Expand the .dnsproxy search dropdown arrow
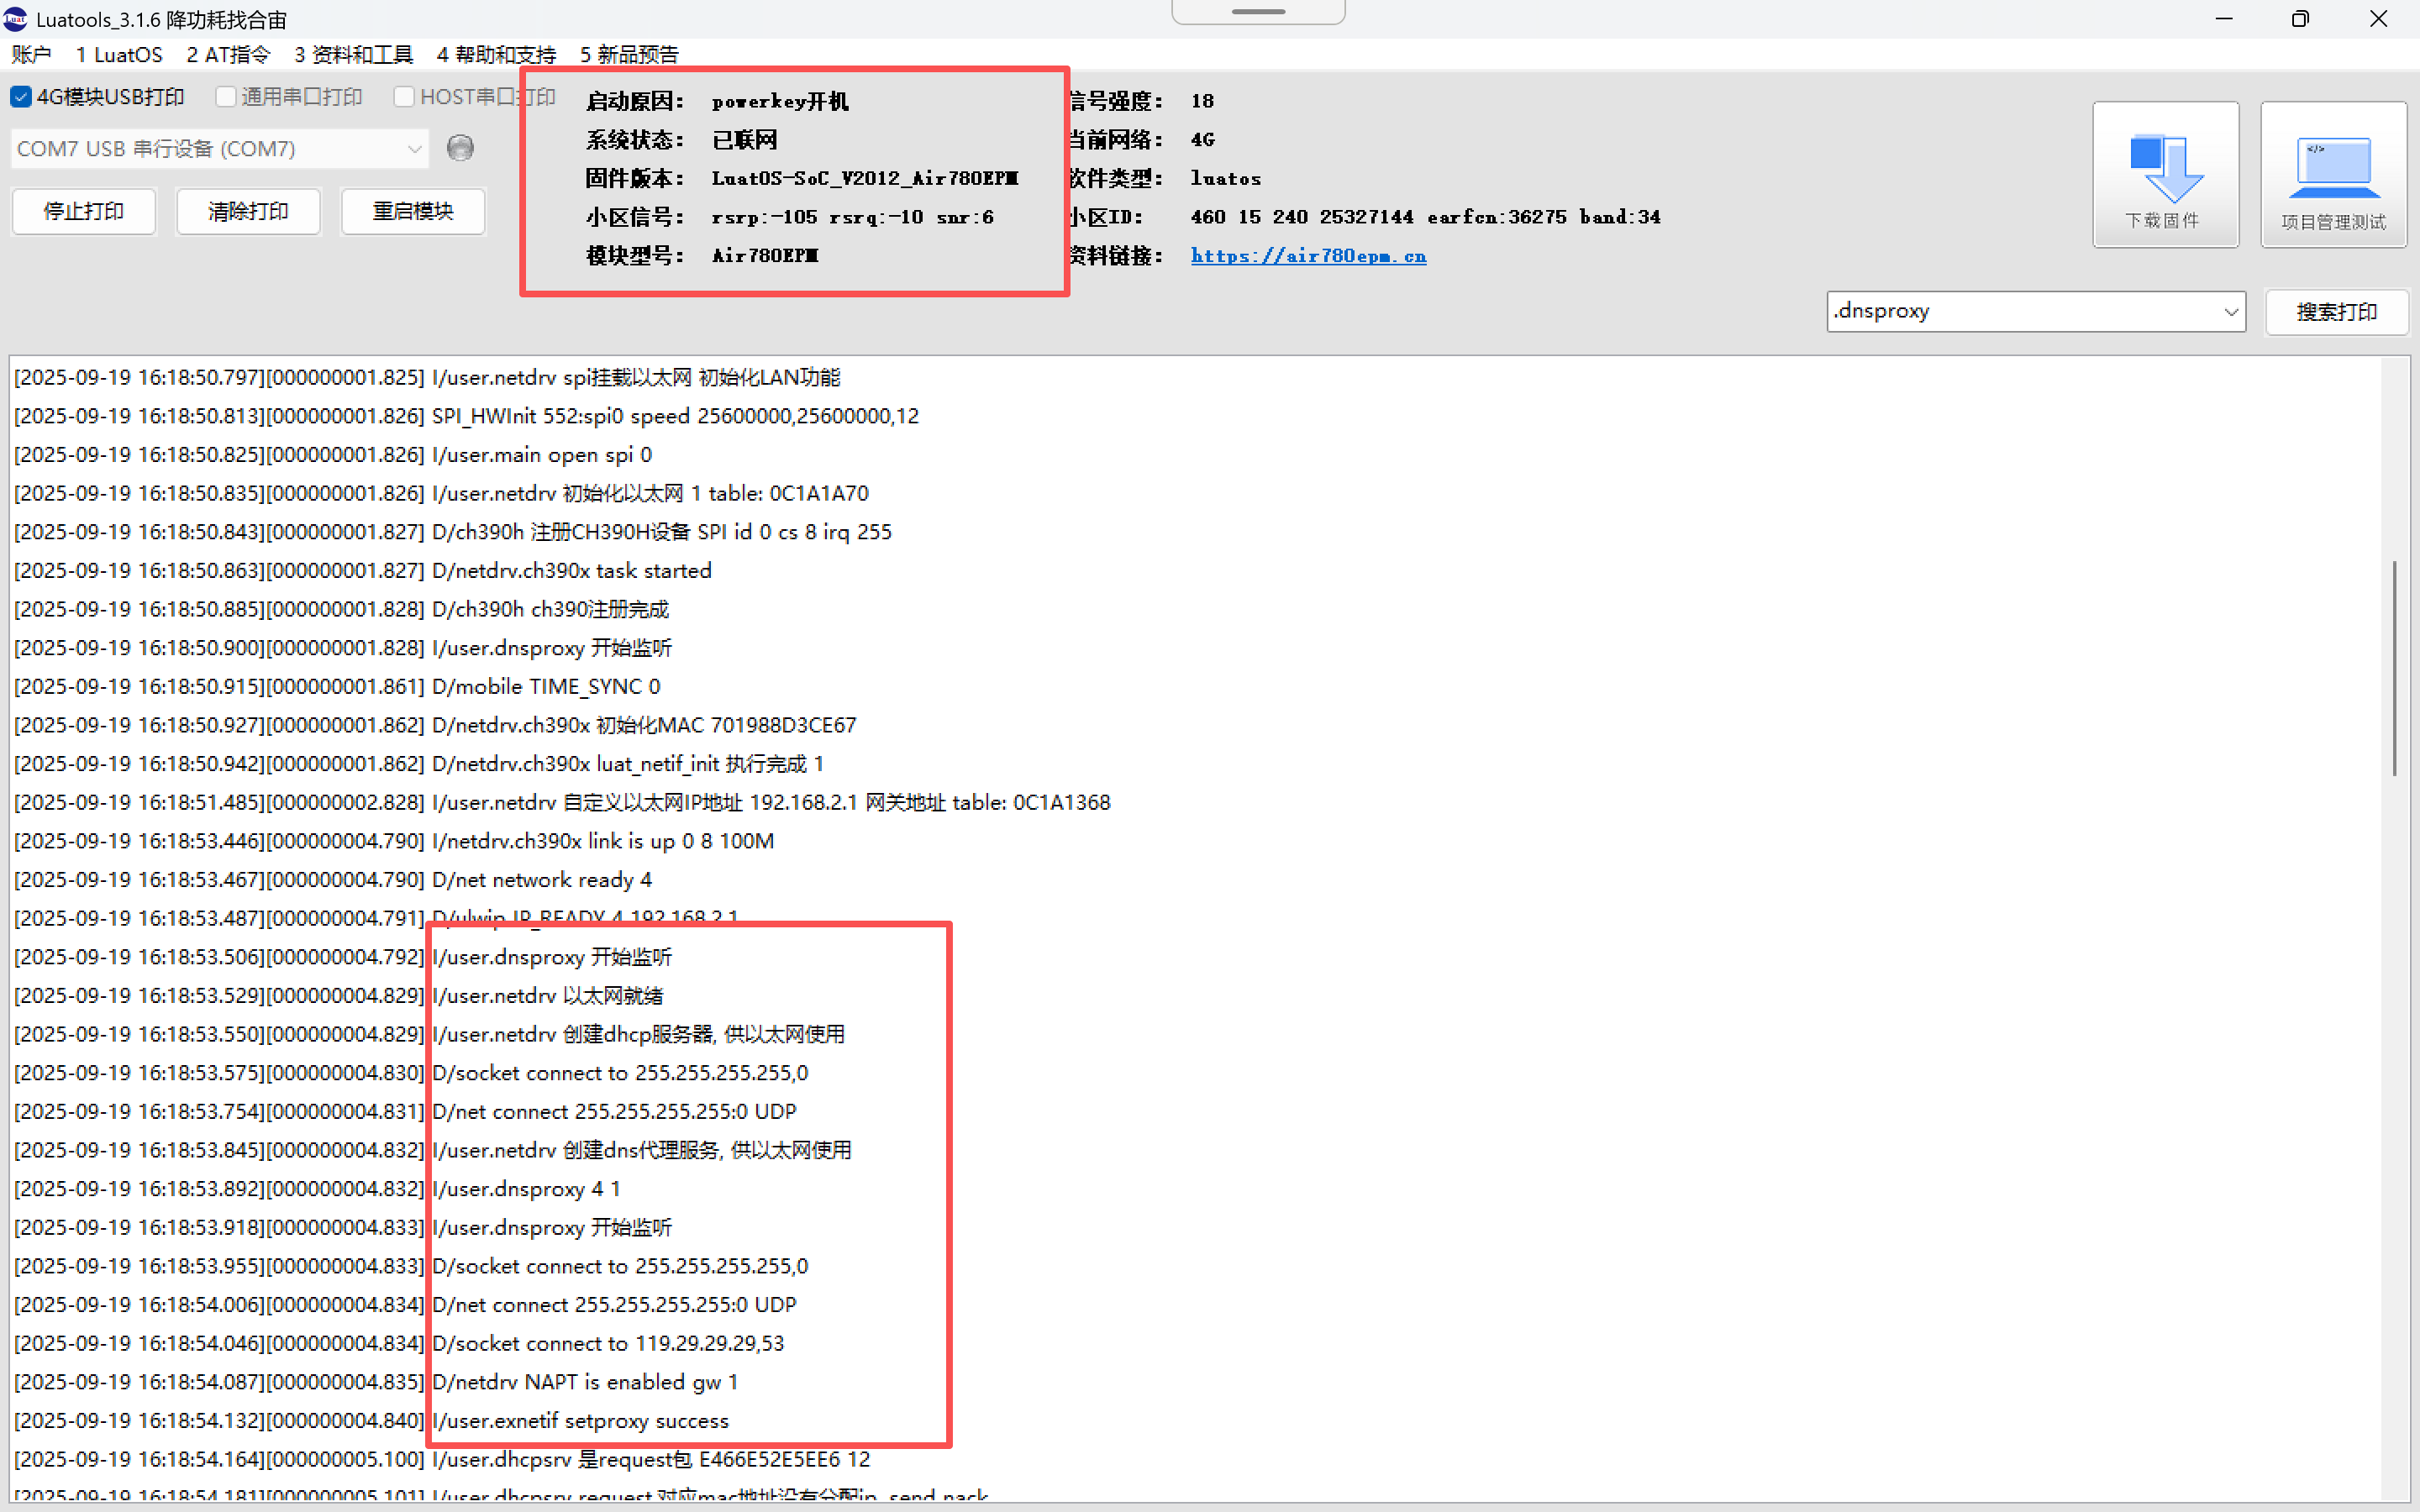Viewport: 2420px width, 1512px height. (2230, 312)
